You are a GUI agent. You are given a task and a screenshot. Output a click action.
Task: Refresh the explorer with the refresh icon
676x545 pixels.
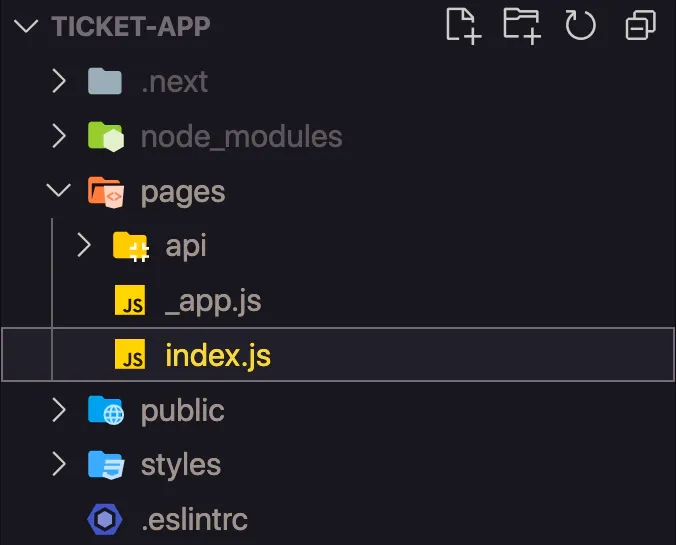coord(580,26)
